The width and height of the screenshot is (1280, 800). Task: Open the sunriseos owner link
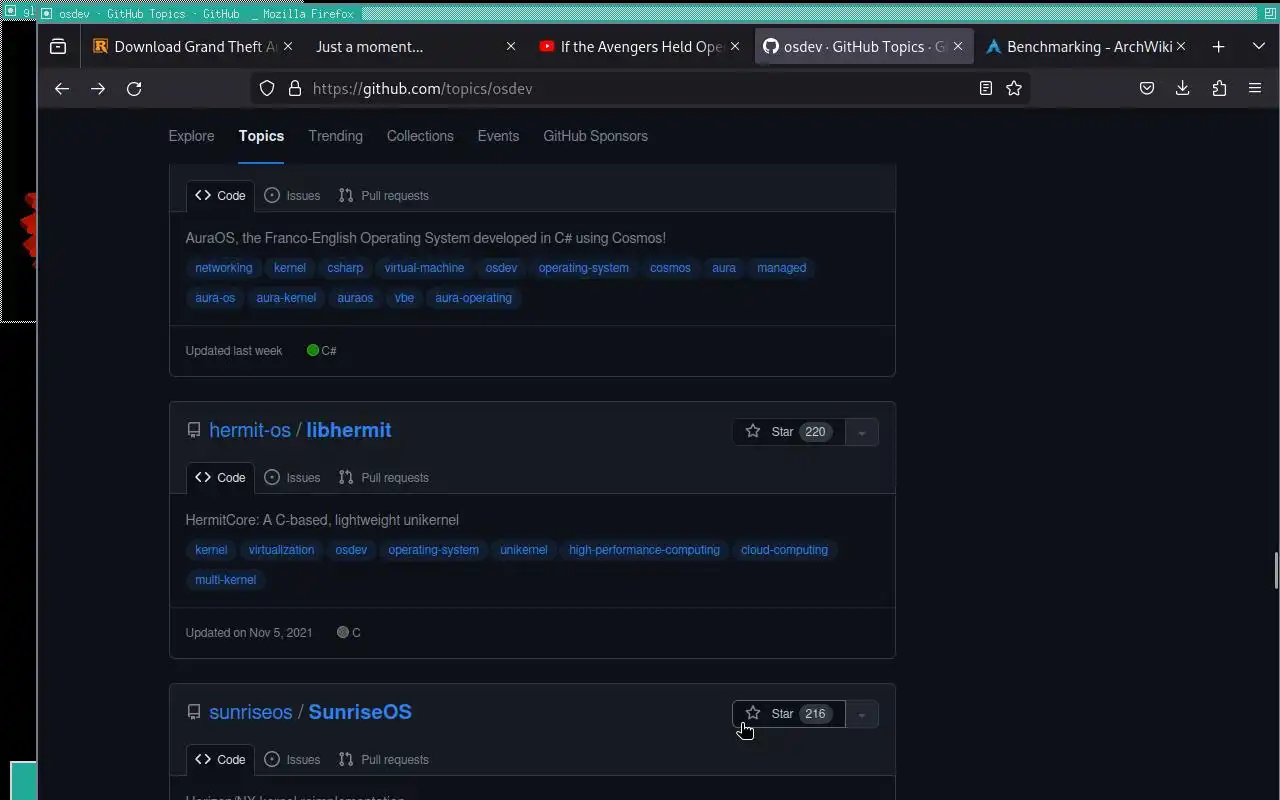(x=251, y=712)
